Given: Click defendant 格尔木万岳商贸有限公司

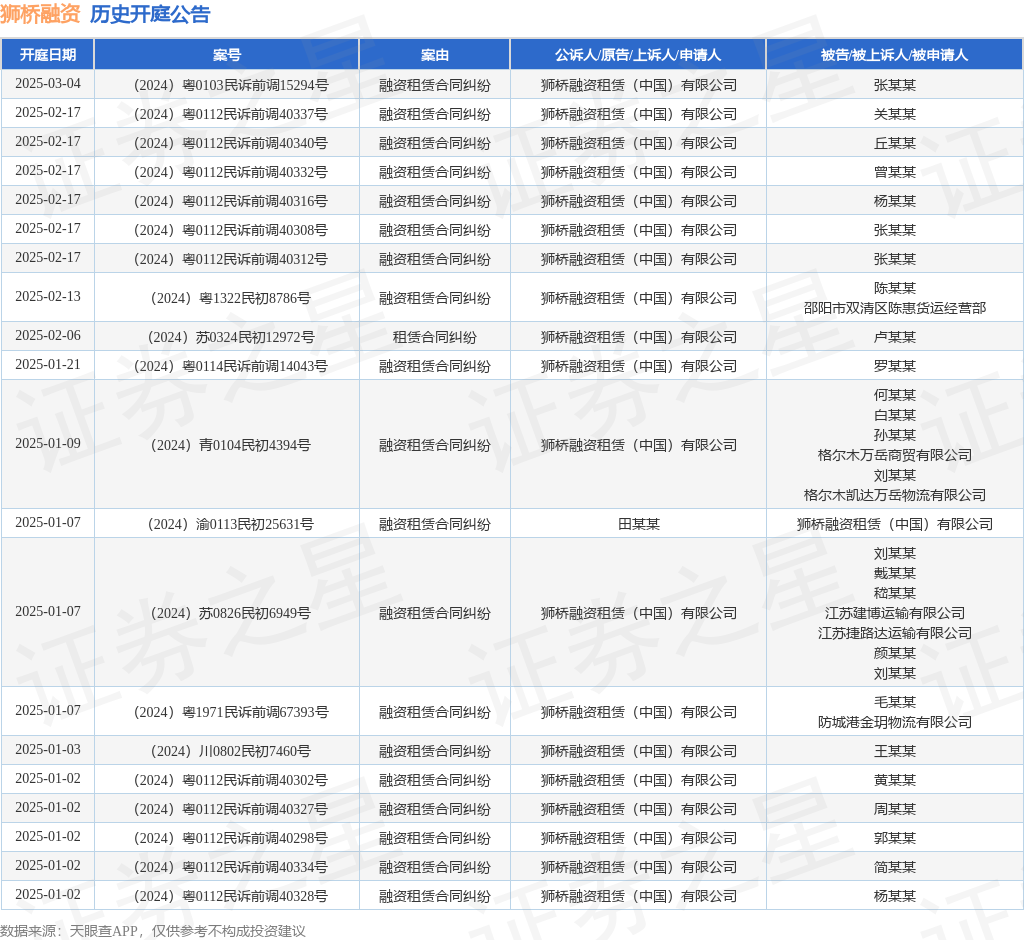Looking at the screenshot, I should coord(895,455).
